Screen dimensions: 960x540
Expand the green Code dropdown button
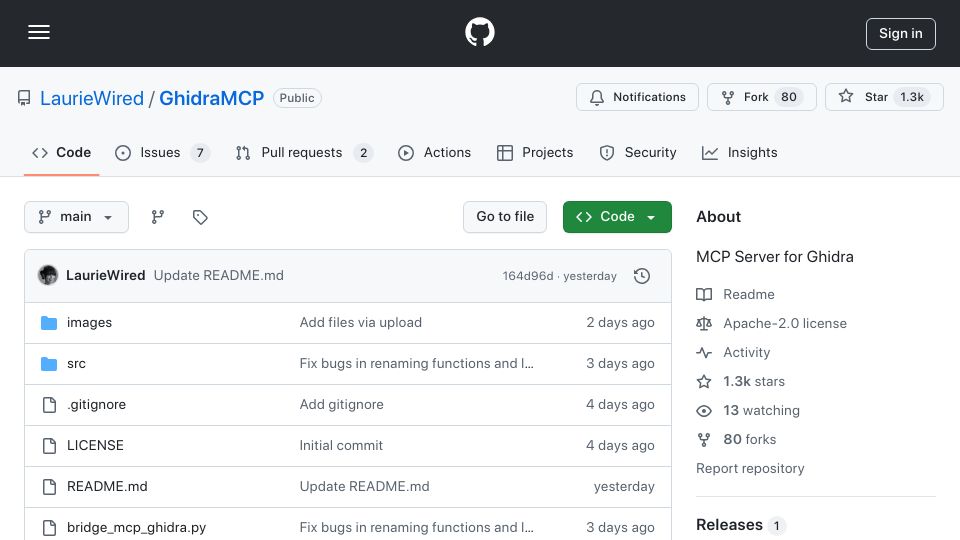(x=617, y=217)
